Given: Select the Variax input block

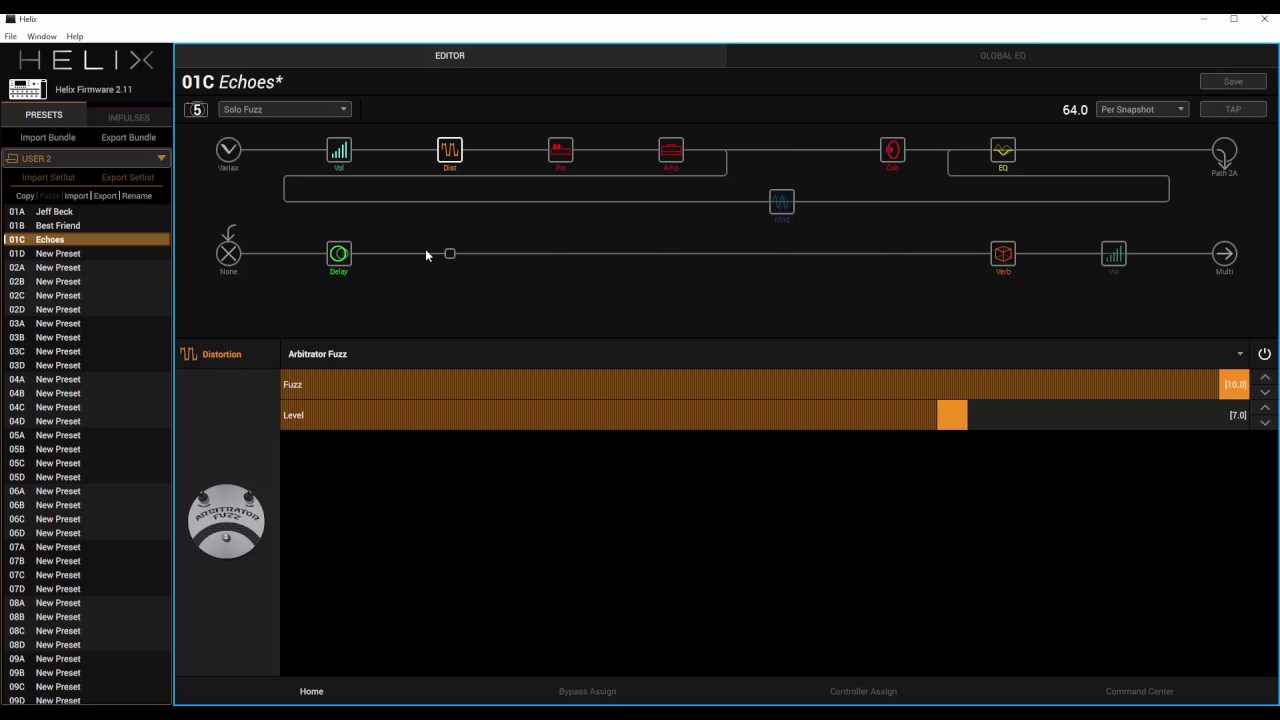Looking at the screenshot, I should click(x=229, y=150).
